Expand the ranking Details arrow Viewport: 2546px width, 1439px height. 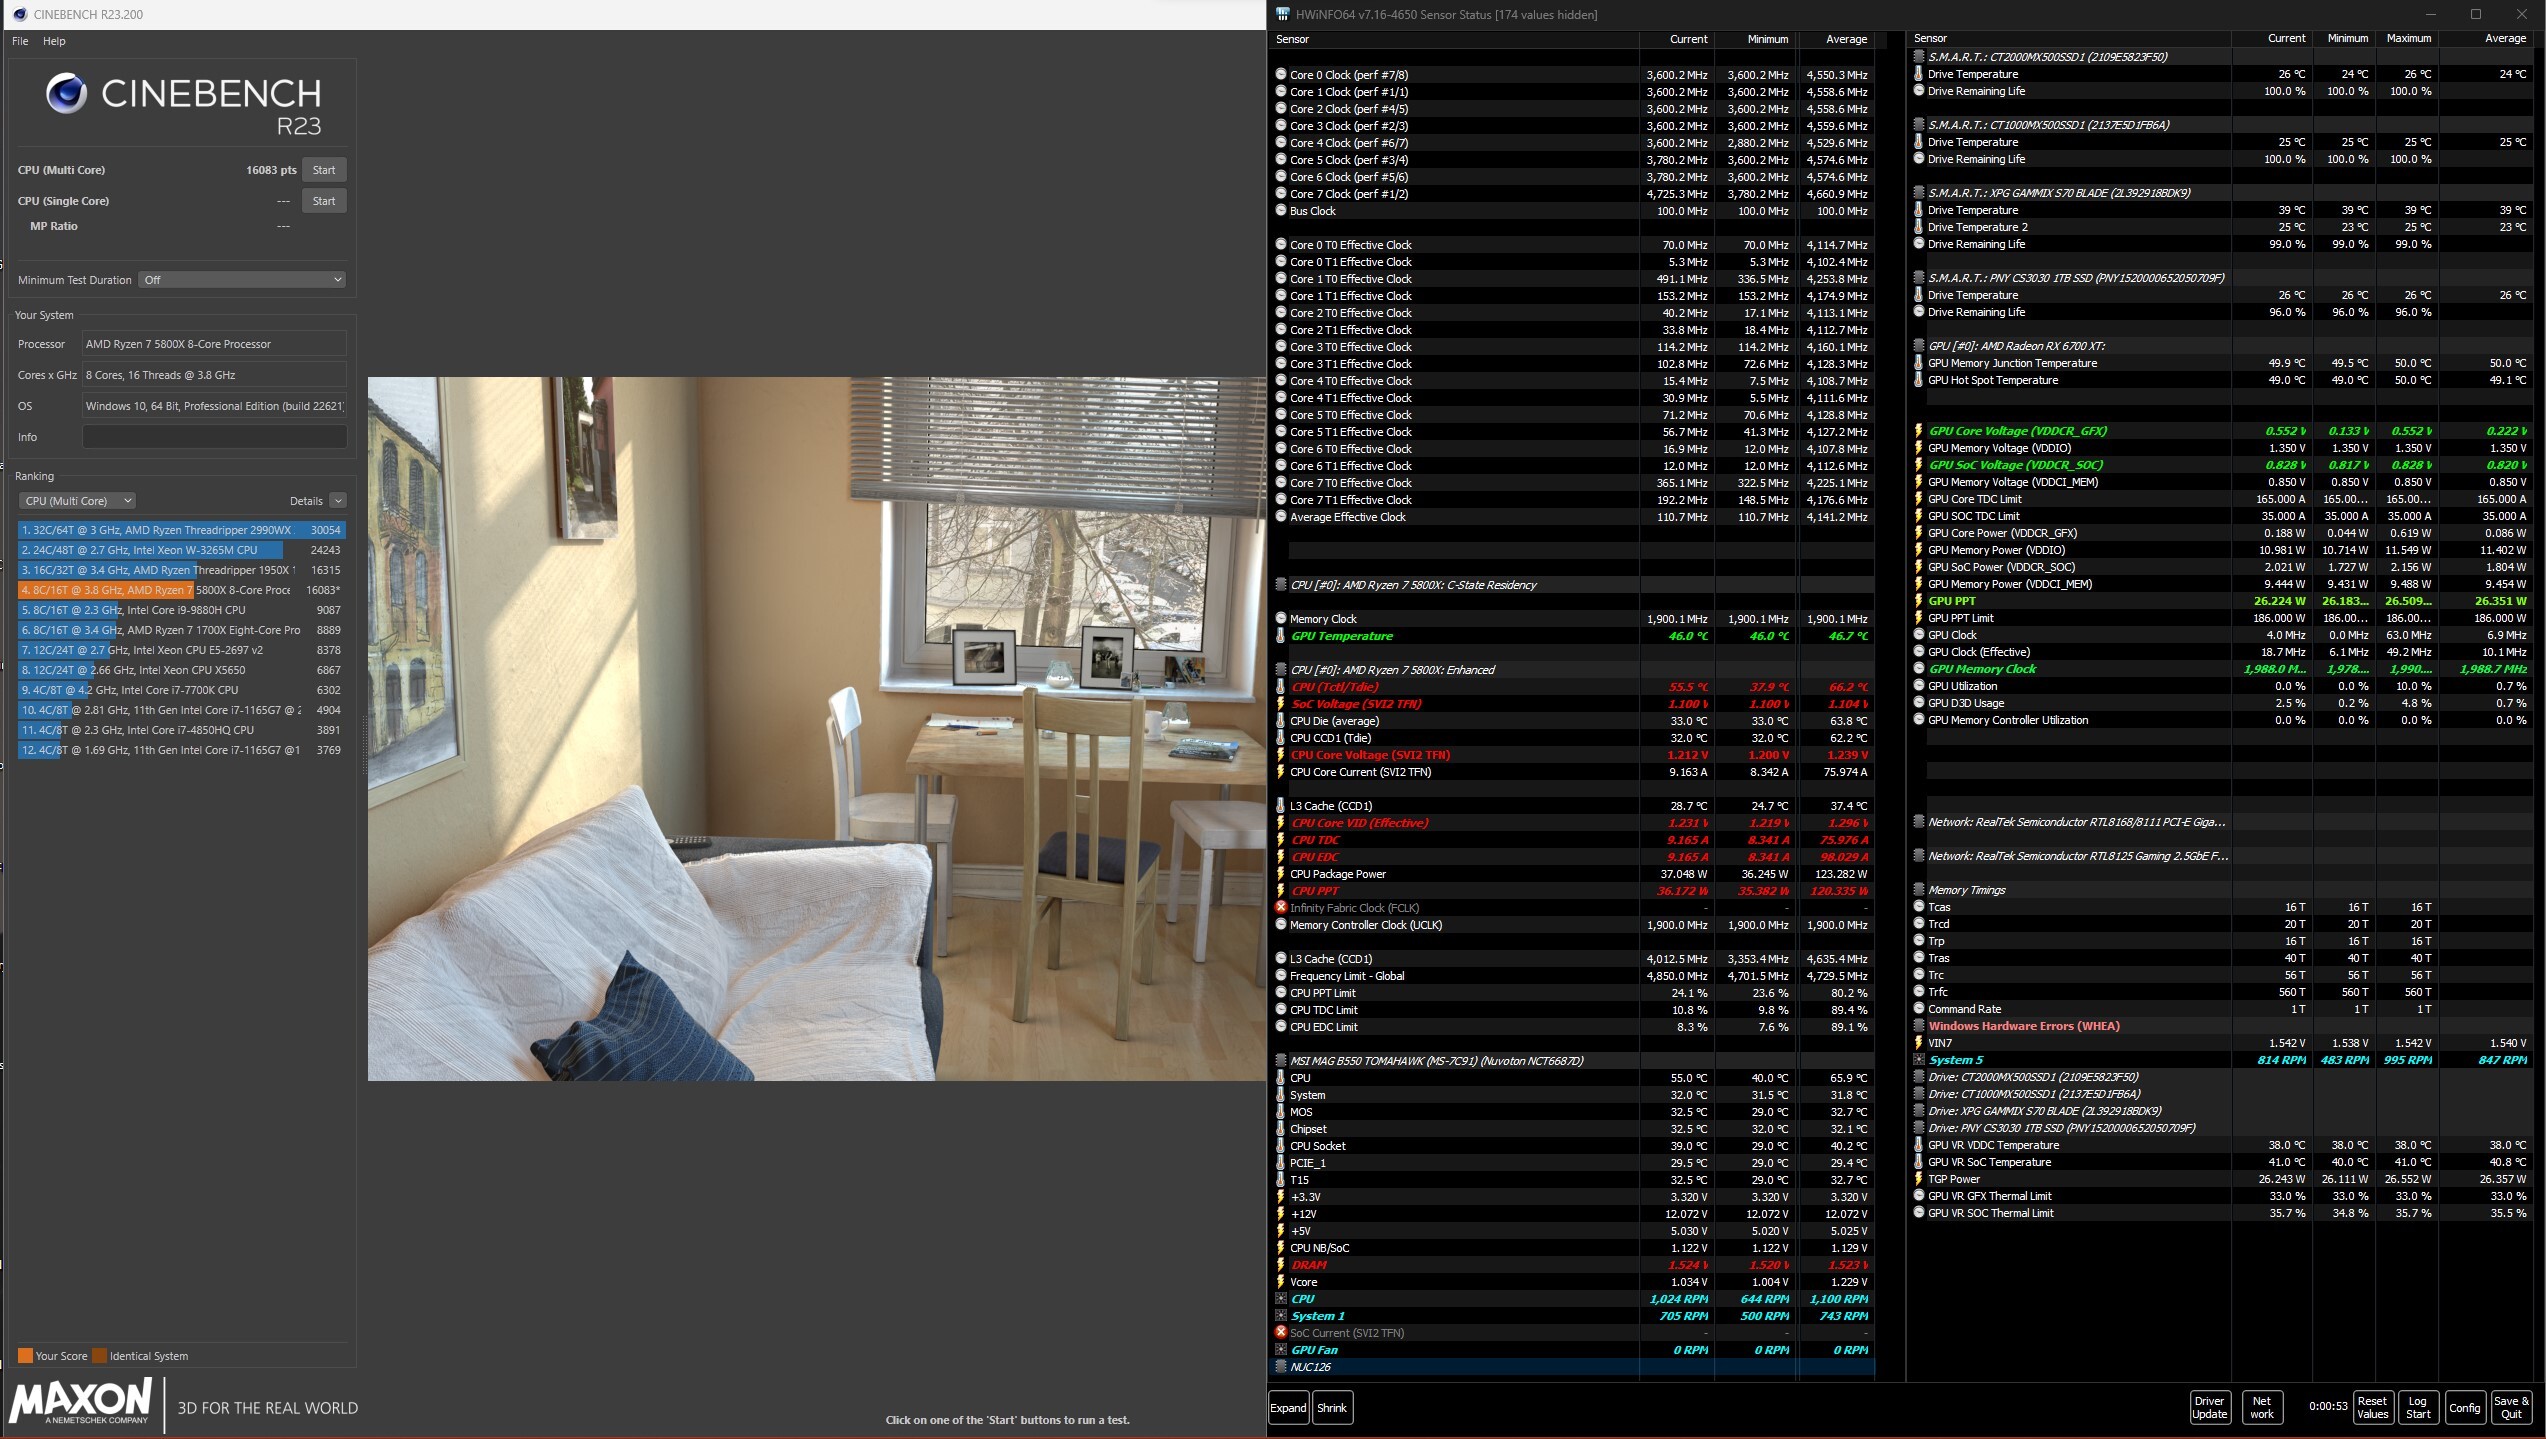coord(338,501)
